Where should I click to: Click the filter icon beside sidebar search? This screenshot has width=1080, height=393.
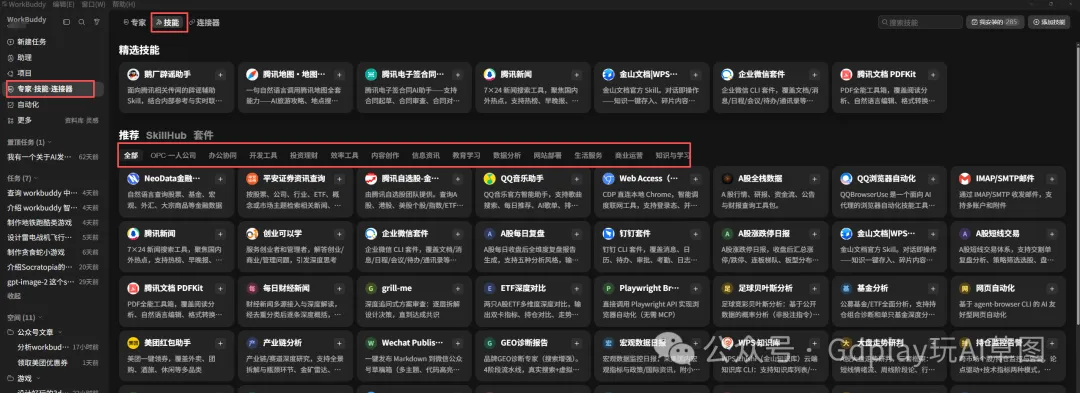[97, 22]
